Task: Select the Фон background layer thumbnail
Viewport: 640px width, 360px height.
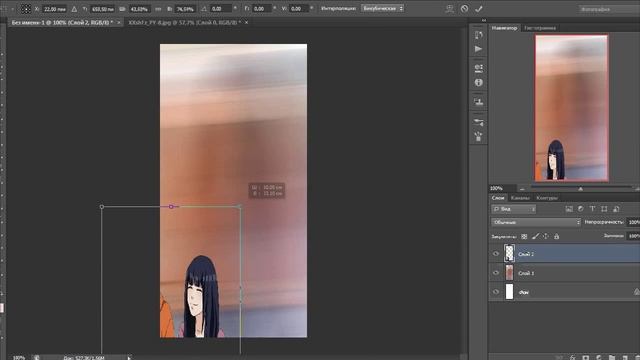Action: point(509,292)
